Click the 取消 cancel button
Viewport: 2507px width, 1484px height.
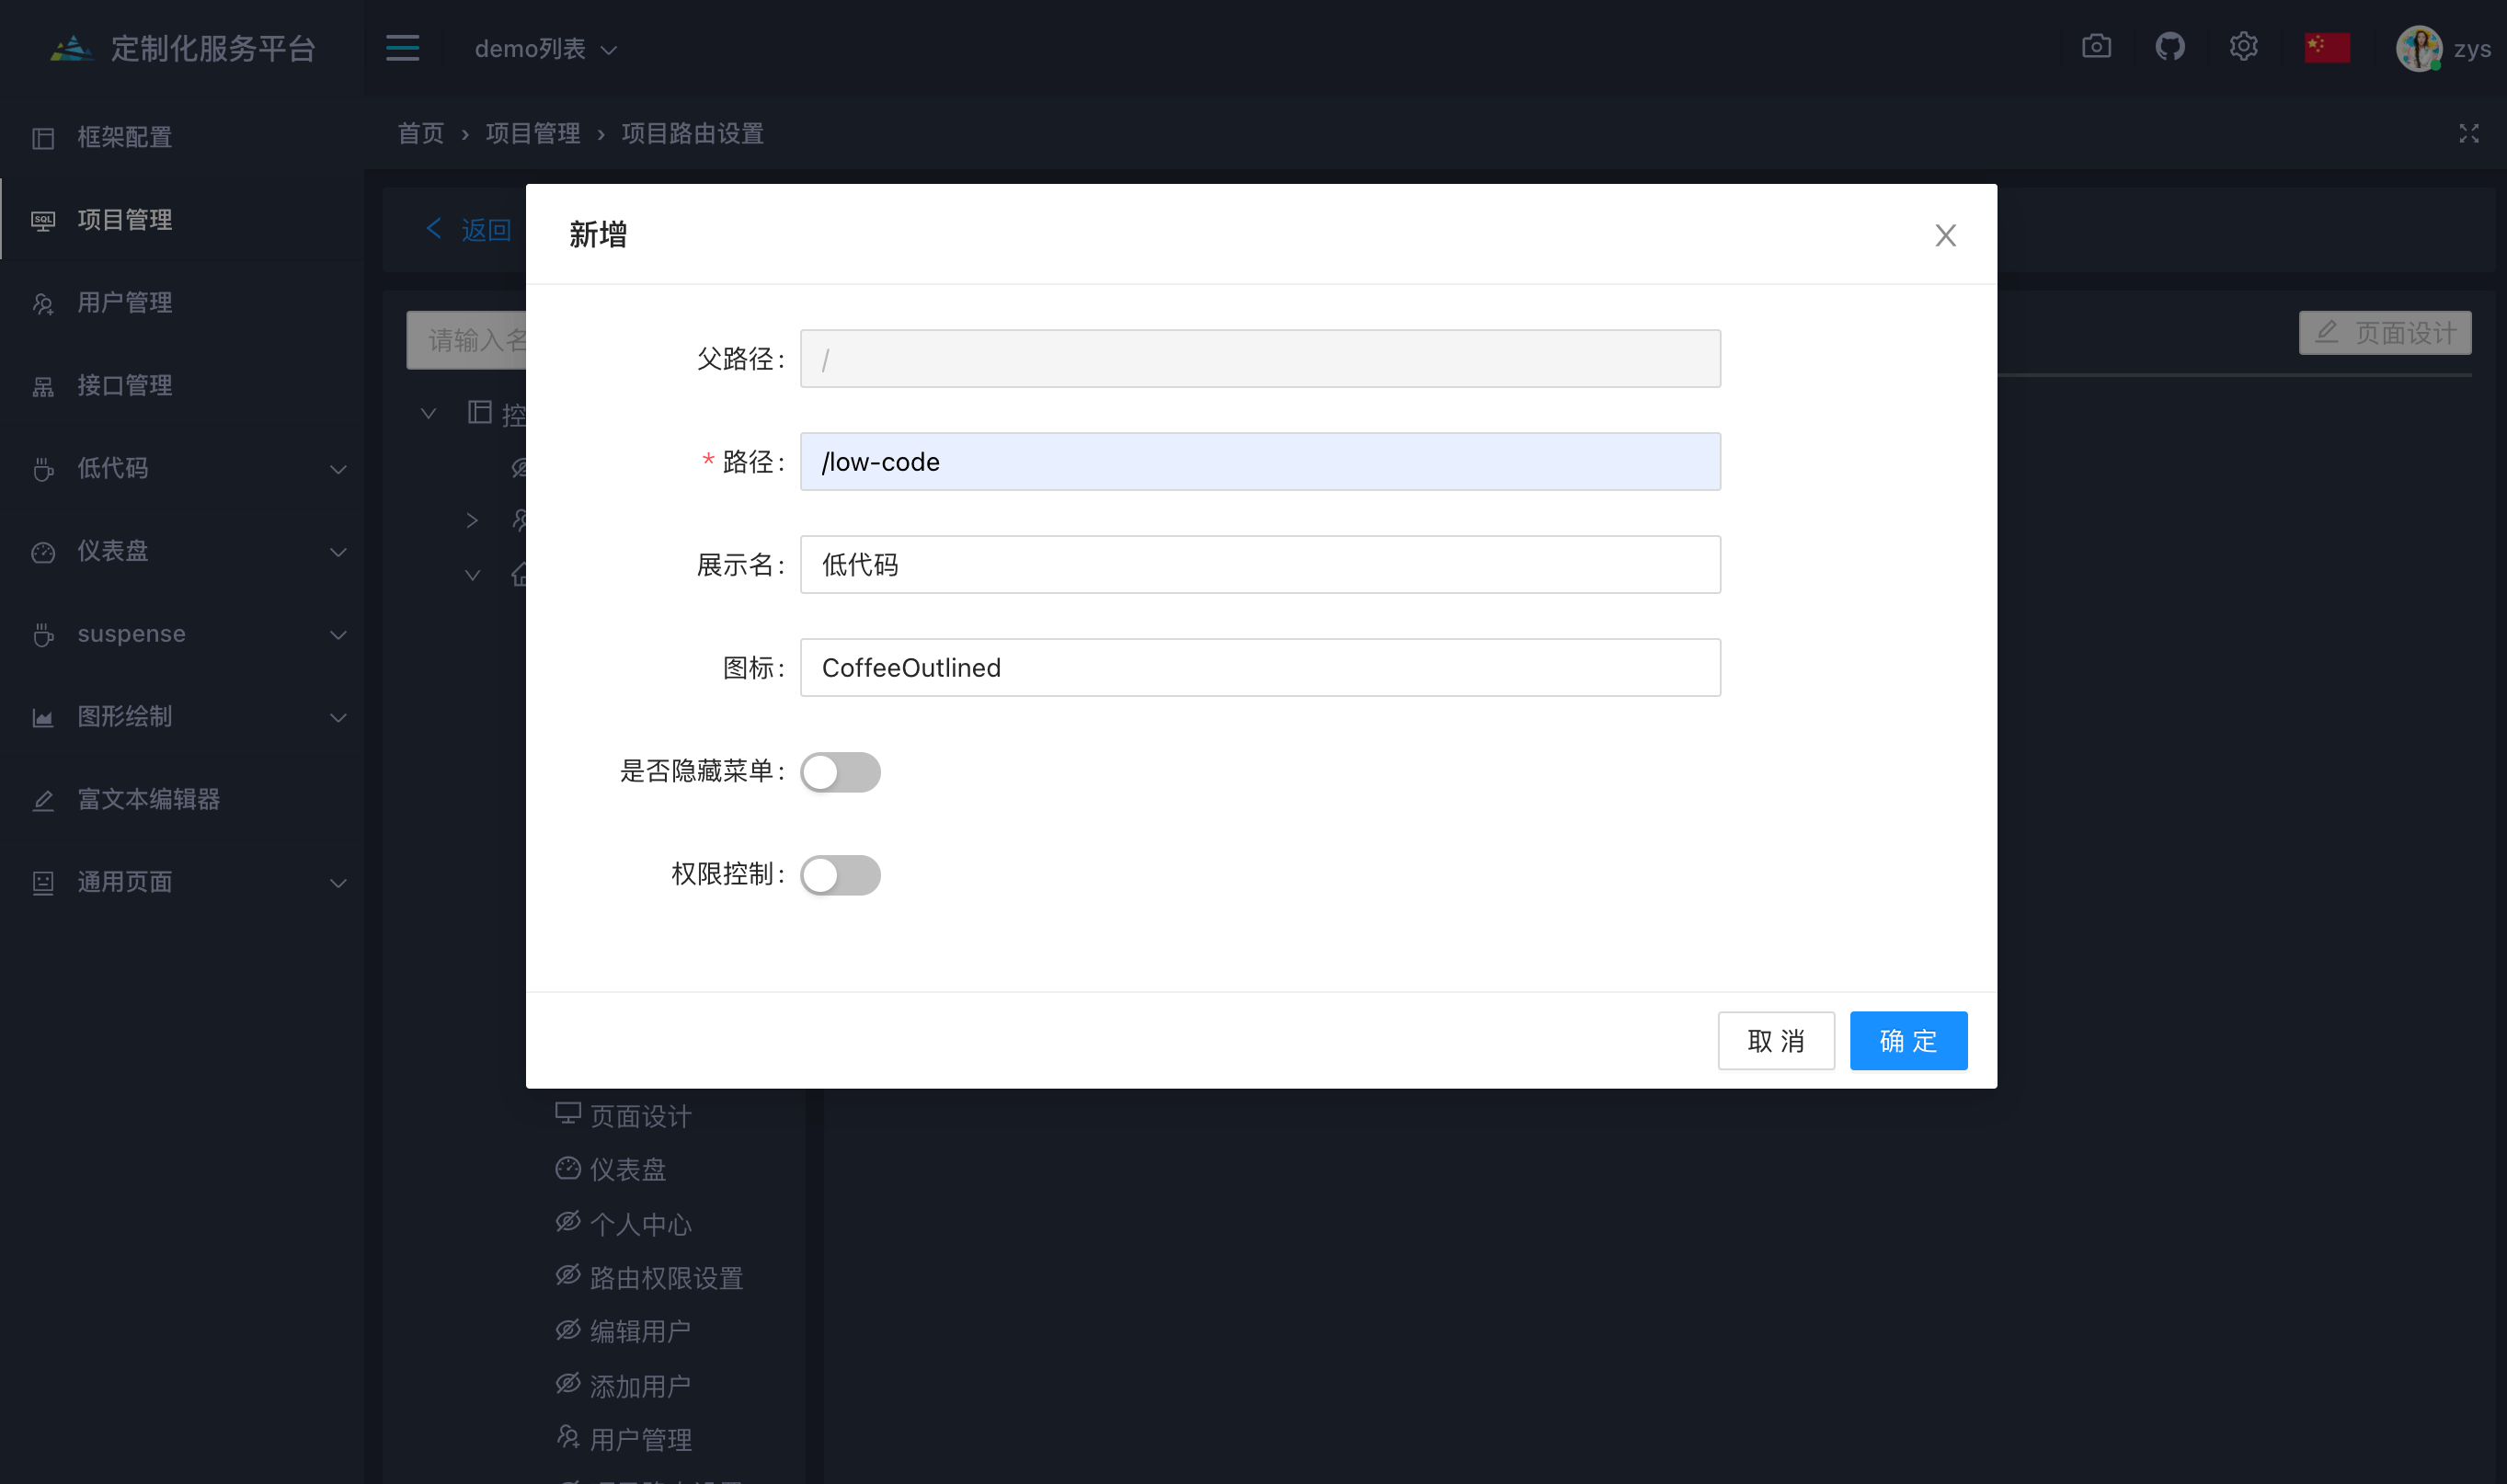tap(1775, 1041)
